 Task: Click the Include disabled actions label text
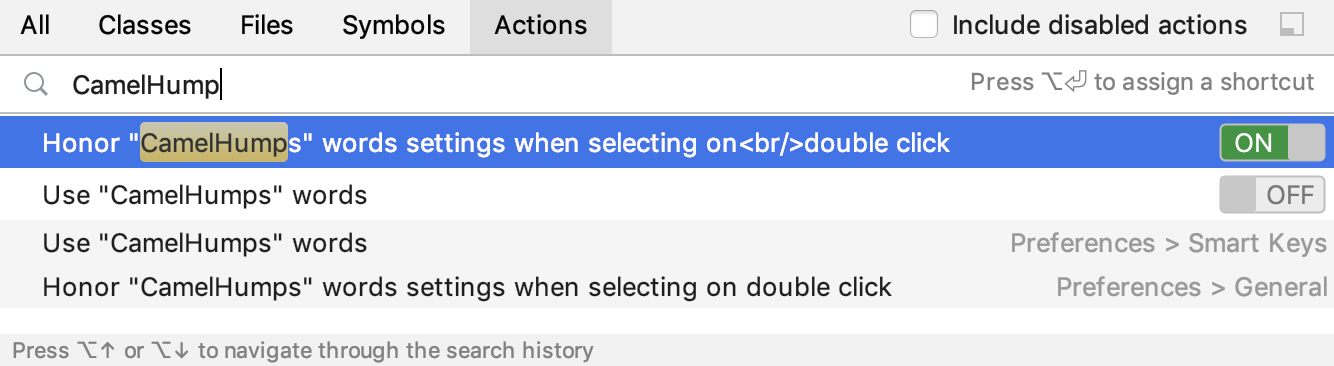(x=1100, y=25)
